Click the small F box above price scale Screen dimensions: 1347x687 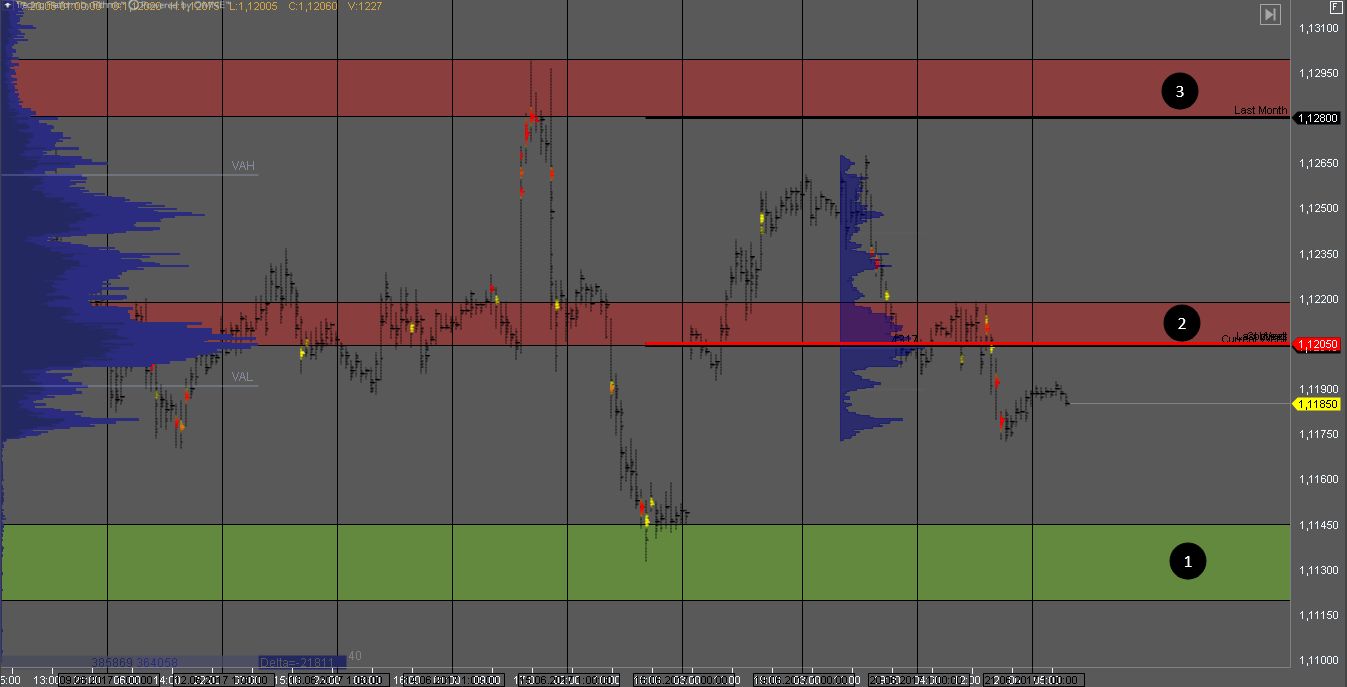point(1335,8)
